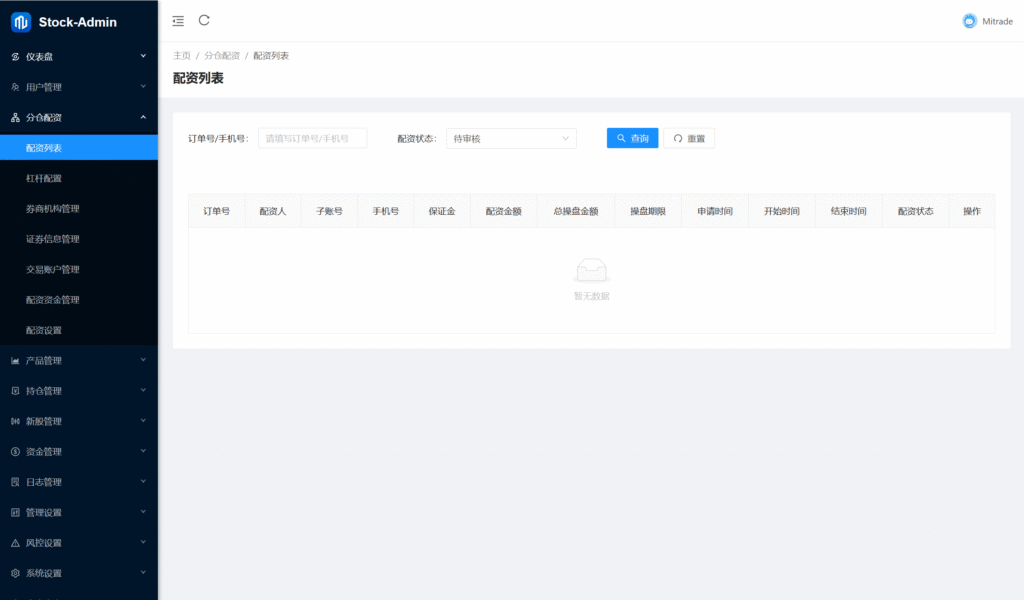Collapse the 分仓配资 submenu
This screenshot has height=600, width=1024.
pyautogui.click(x=143, y=117)
